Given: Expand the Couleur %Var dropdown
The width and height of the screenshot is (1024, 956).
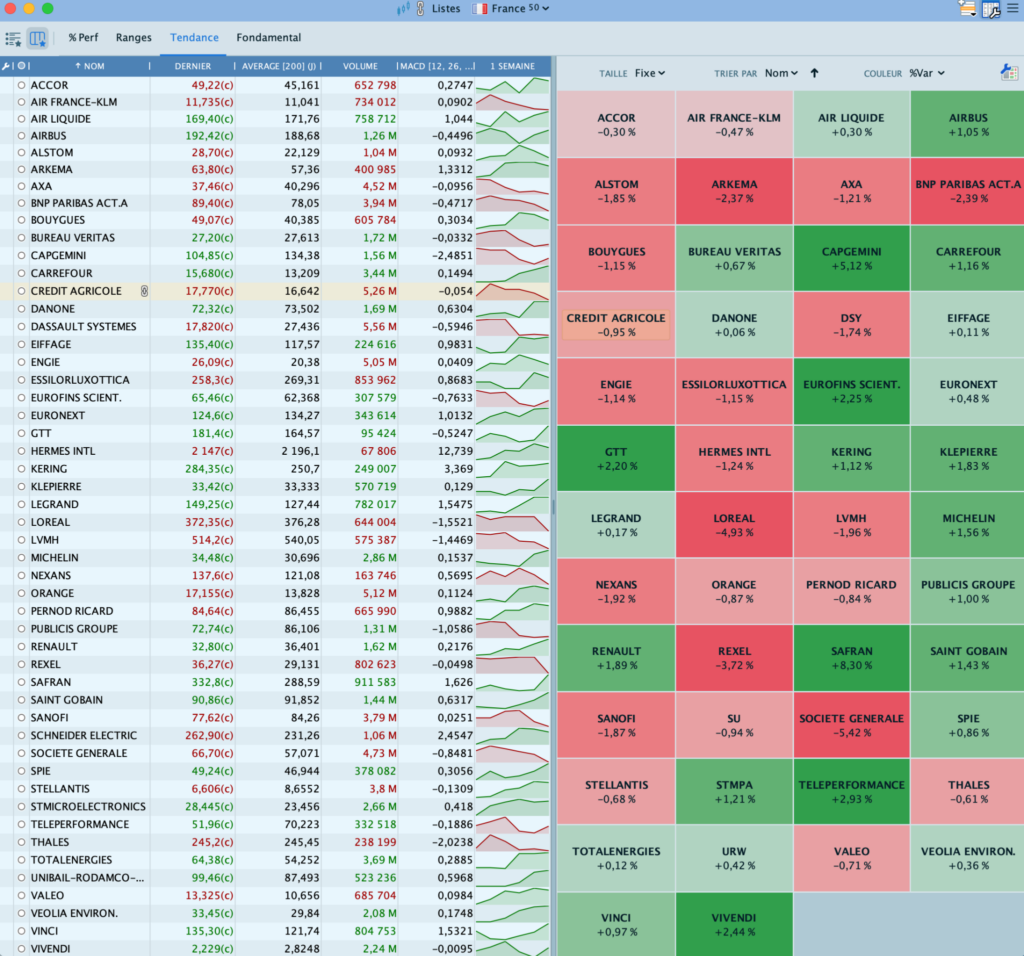Looking at the screenshot, I should [x=926, y=73].
